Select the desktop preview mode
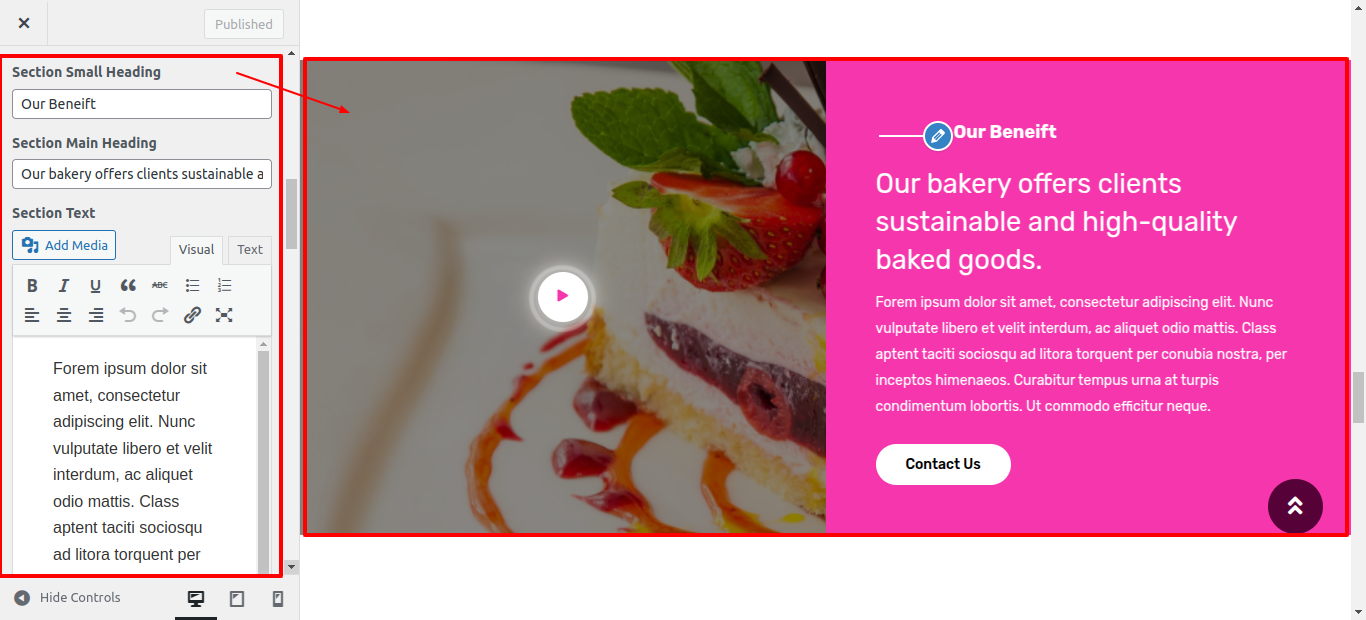This screenshot has height=620, width=1366. coord(196,599)
